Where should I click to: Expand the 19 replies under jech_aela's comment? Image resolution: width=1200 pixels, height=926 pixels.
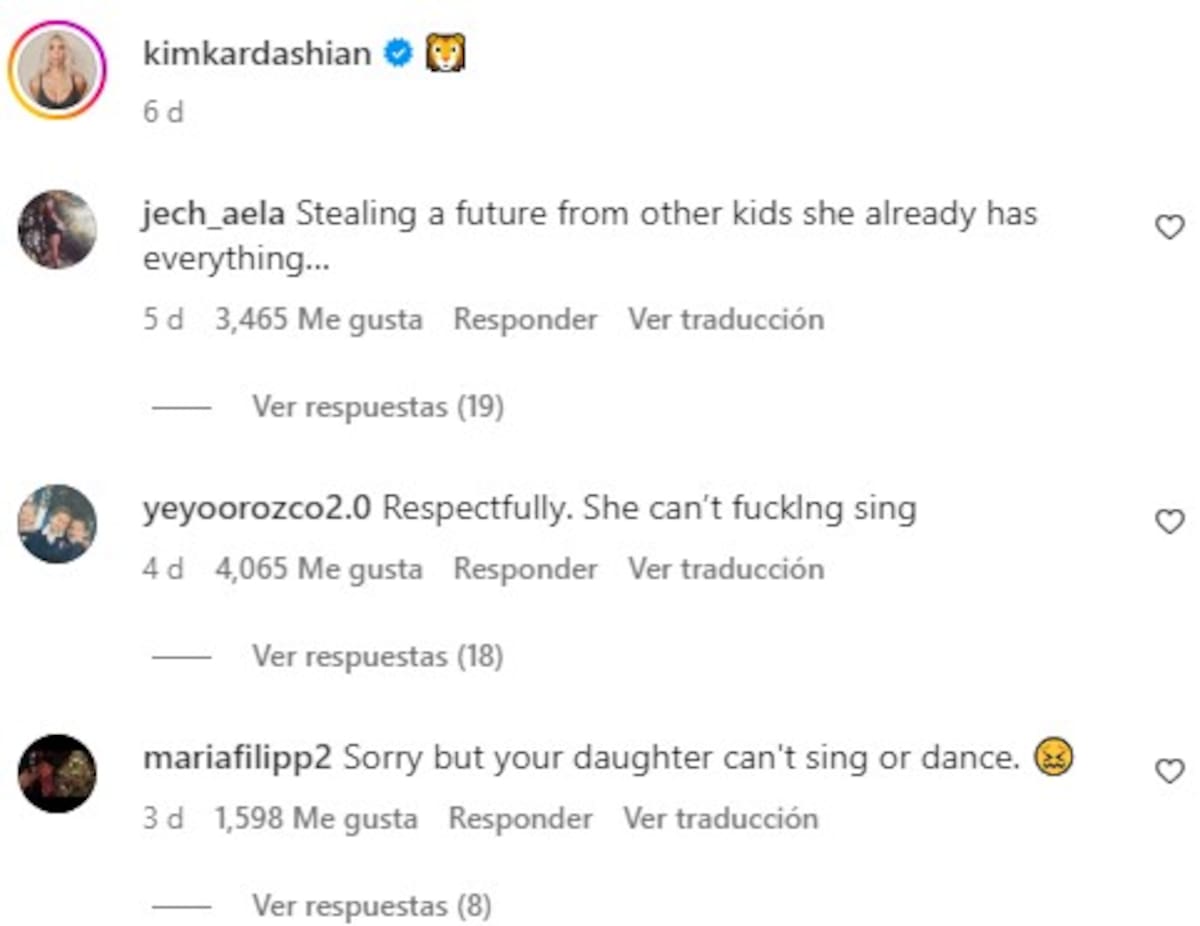click(x=377, y=406)
